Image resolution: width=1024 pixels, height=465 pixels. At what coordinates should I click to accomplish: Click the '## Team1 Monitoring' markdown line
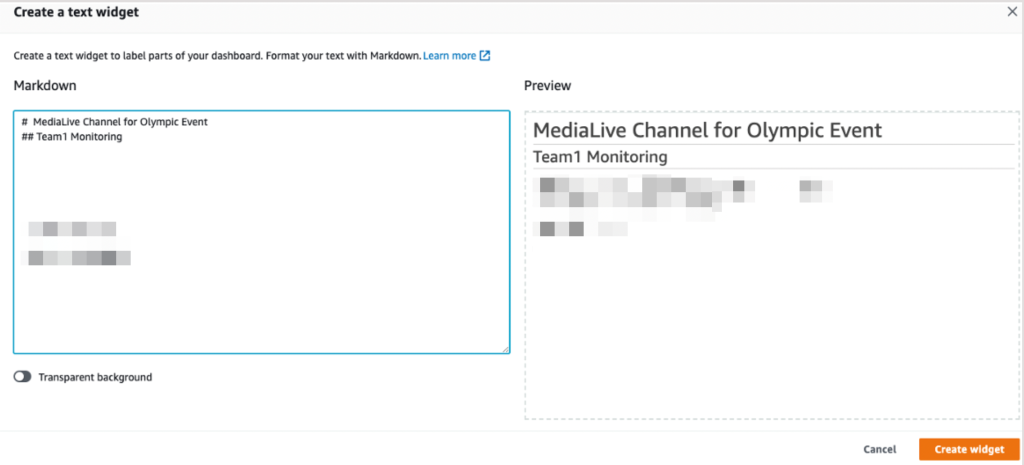point(72,137)
